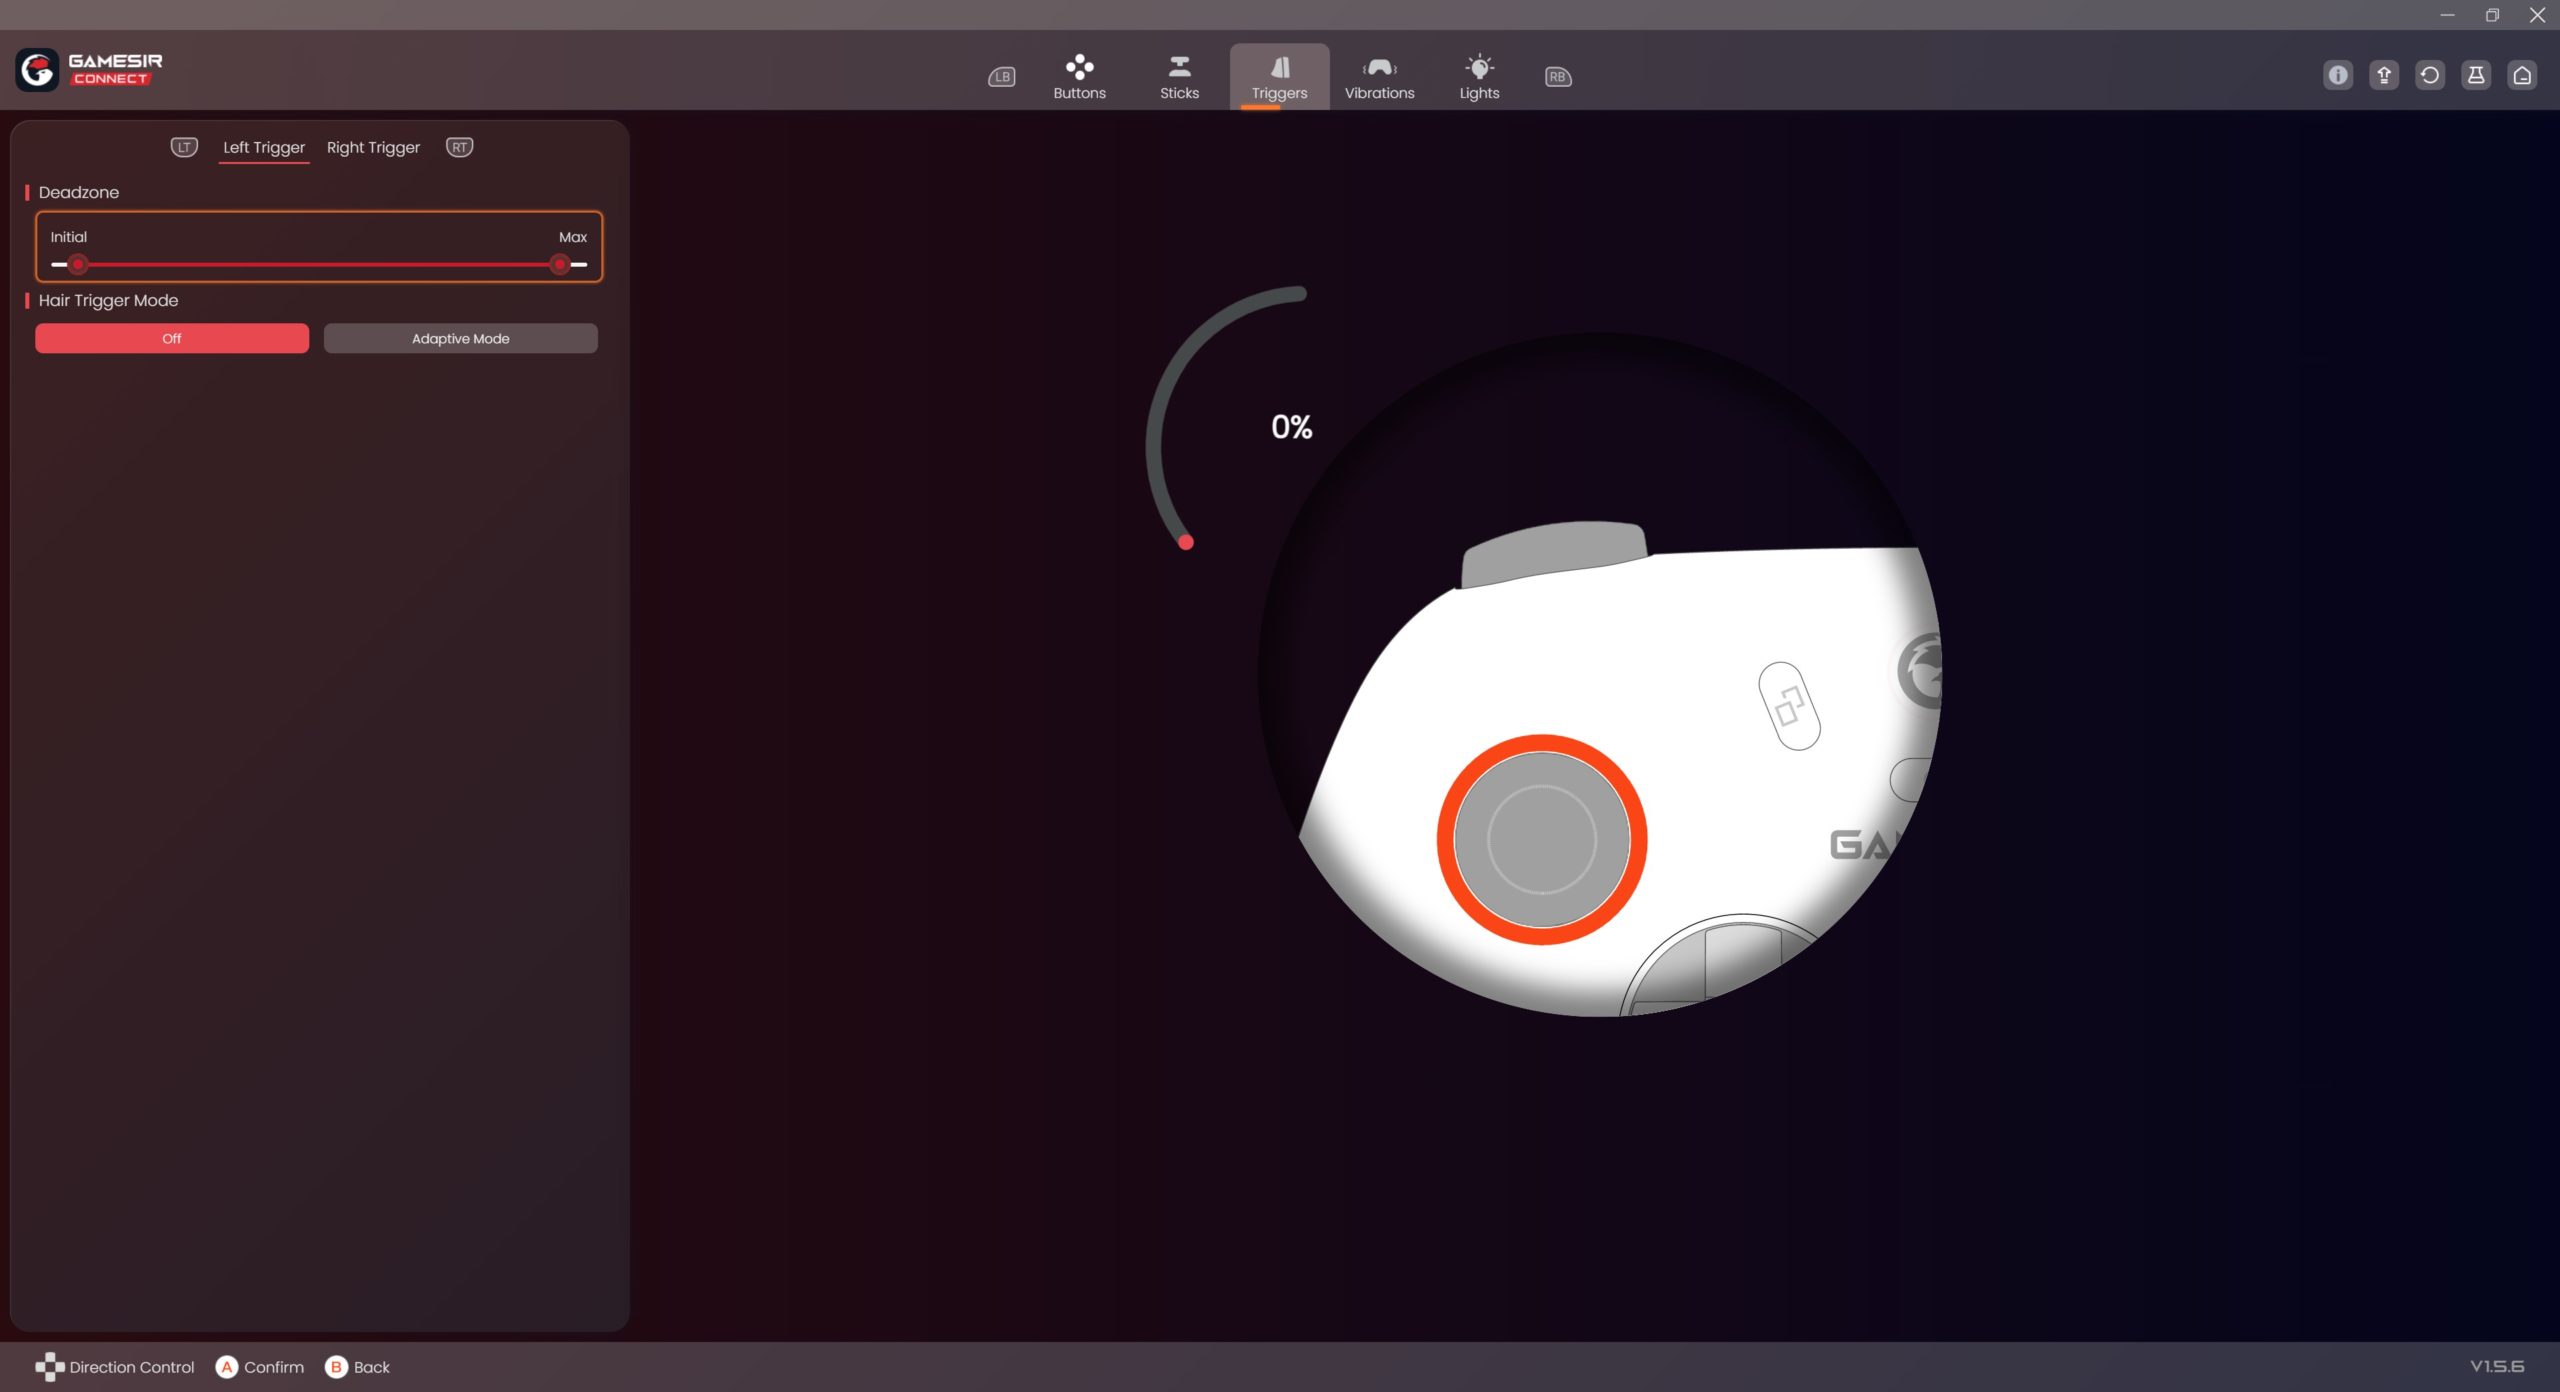The width and height of the screenshot is (2560, 1392).
Task: Select the Left Trigger sub-tab
Action: click(x=264, y=147)
